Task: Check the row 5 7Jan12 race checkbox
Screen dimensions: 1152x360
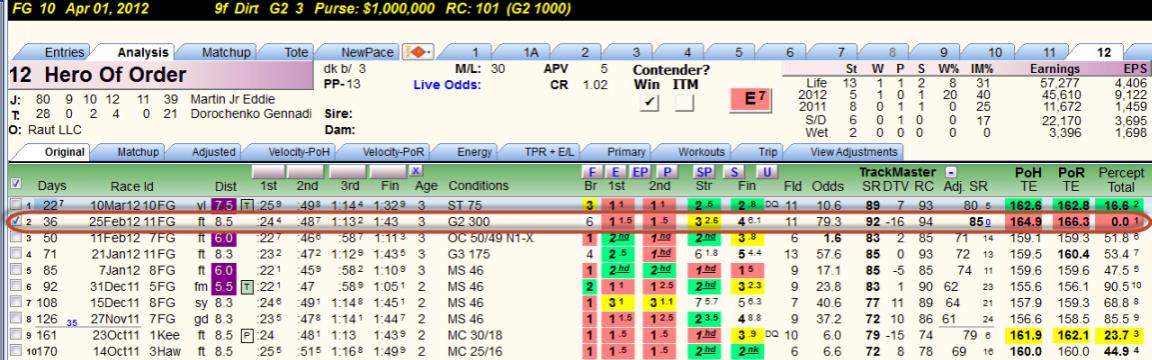Action: 15,270
